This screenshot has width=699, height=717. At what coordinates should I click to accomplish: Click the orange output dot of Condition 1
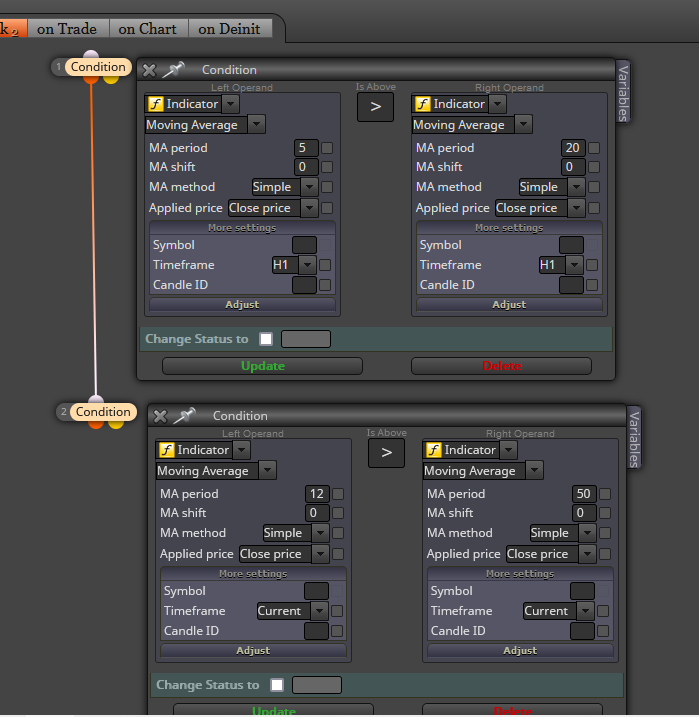tap(91, 80)
